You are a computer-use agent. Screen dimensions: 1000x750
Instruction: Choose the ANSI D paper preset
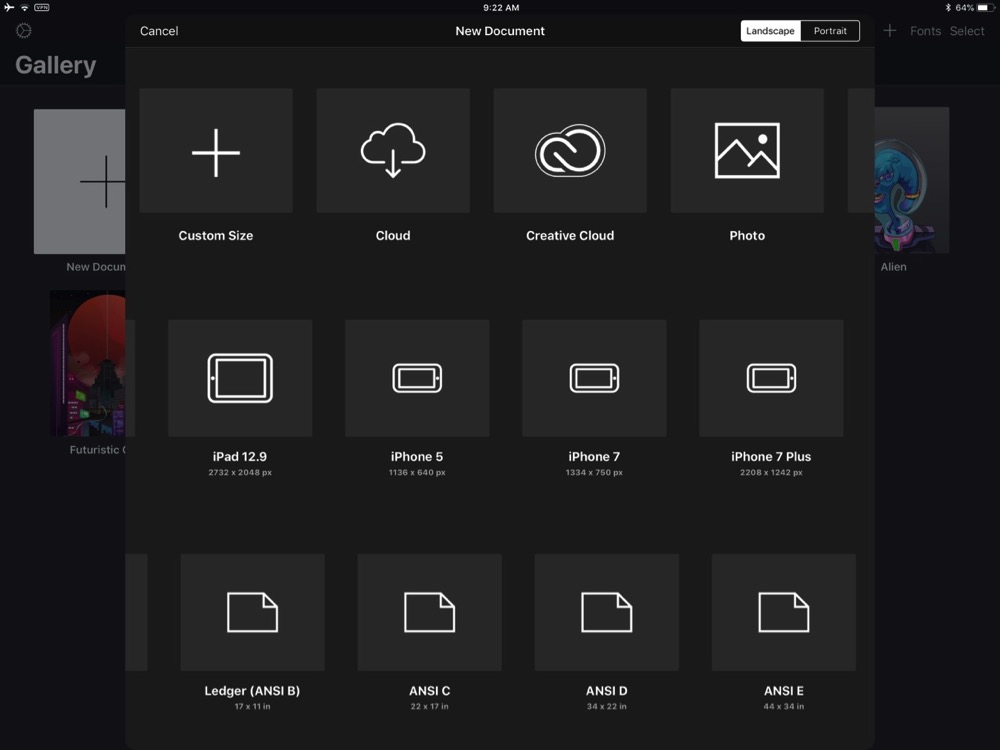[x=607, y=612]
